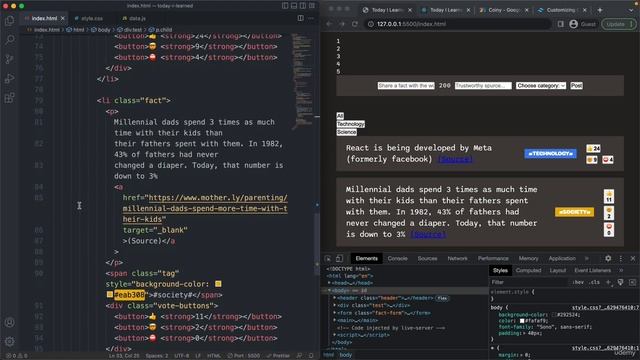Close the index.html editor tab
640x360 pixels.
pos(63,18)
